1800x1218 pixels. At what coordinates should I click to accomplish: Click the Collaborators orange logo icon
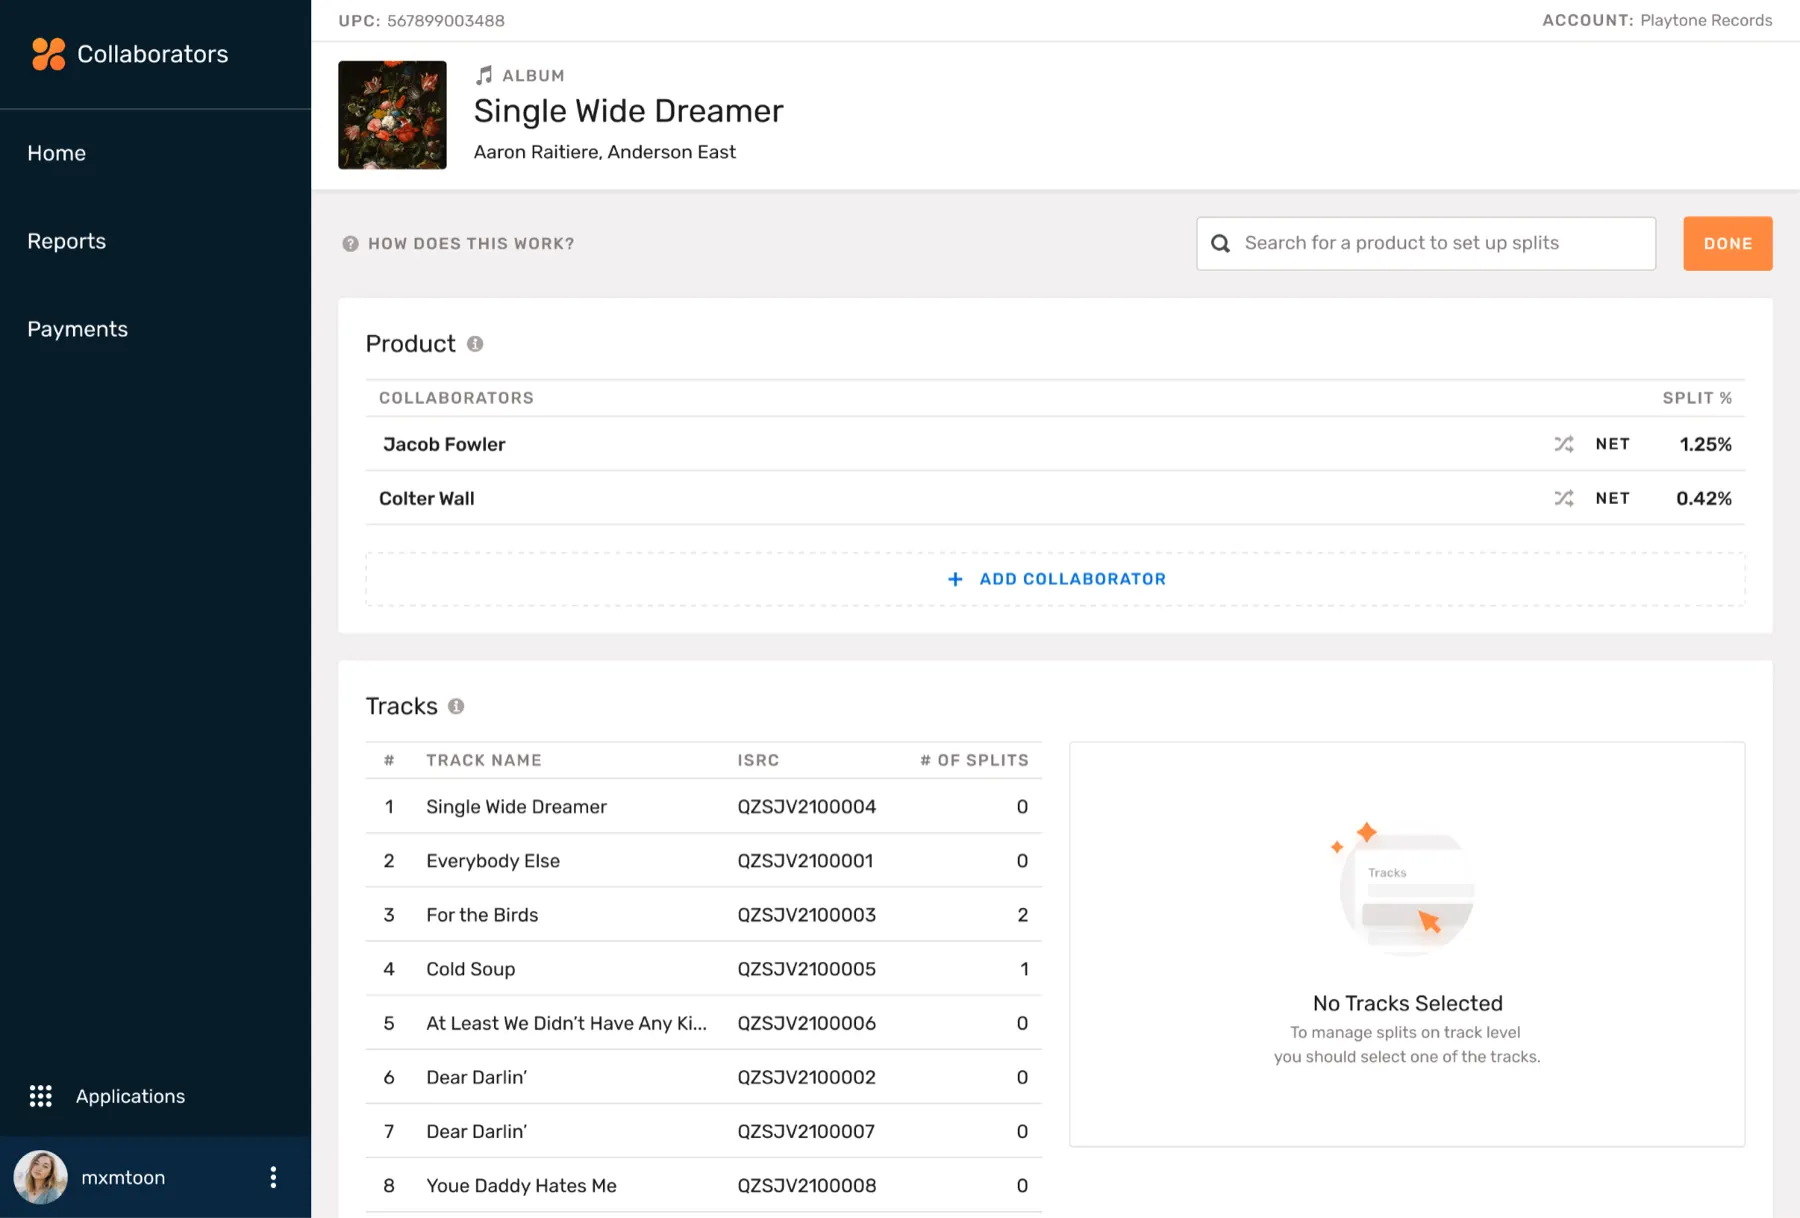[48, 54]
